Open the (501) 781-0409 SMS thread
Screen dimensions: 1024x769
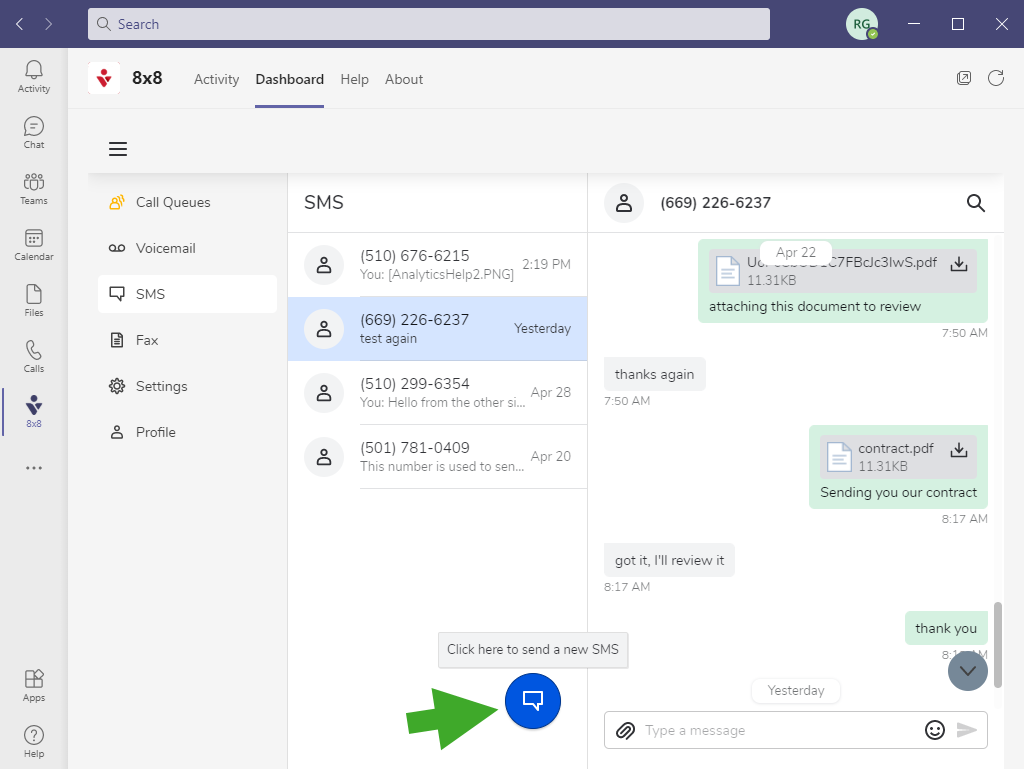[437, 456]
